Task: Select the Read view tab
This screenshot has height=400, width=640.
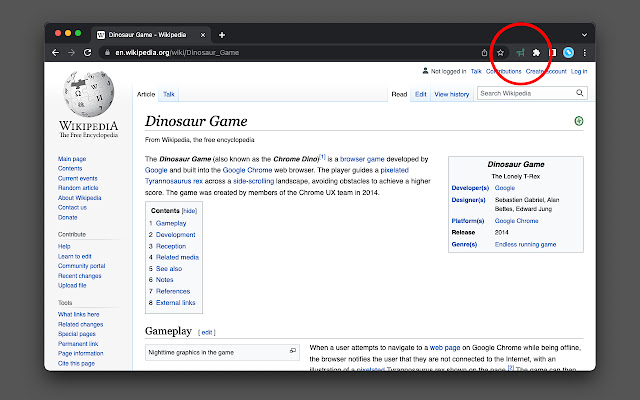Action: 399,94
